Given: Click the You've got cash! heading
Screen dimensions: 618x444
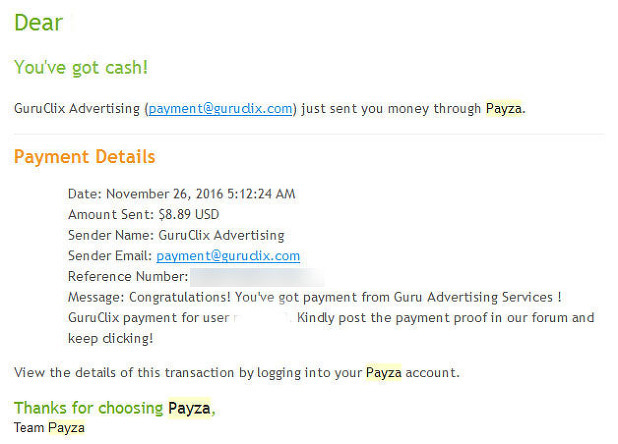Looking at the screenshot, I should (x=81, y=67).
